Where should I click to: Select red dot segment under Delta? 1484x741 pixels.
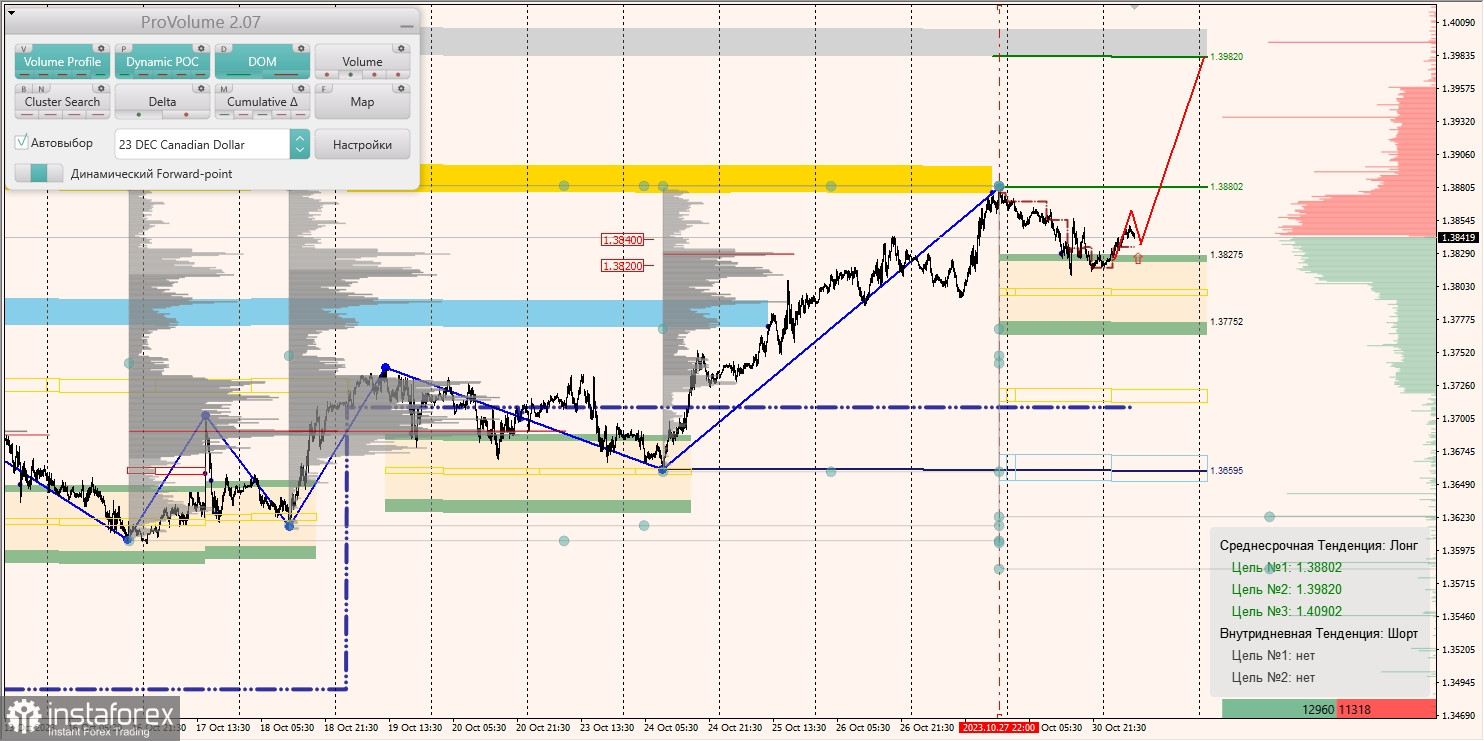[x=186, y=115]
